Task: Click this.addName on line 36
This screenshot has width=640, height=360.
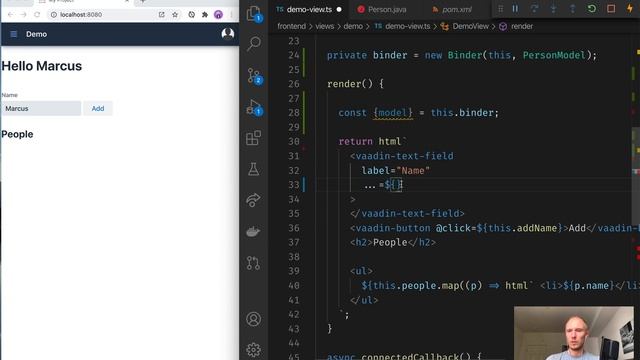Action: (x=523, y=228)
